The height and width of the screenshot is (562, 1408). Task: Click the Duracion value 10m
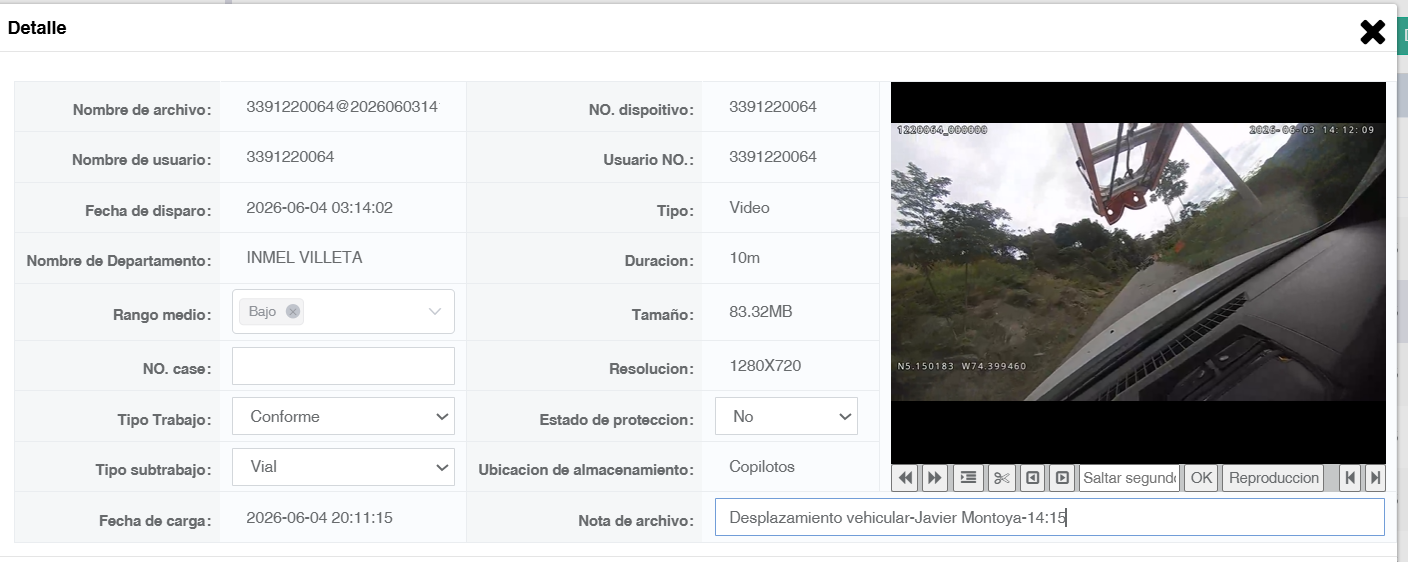[x=745, y=258]
